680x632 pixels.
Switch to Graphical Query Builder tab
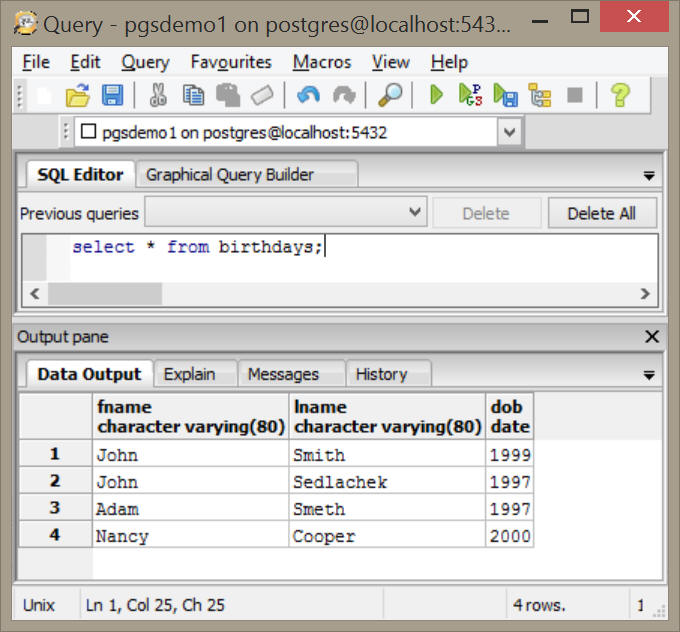[x=247, y=175]
